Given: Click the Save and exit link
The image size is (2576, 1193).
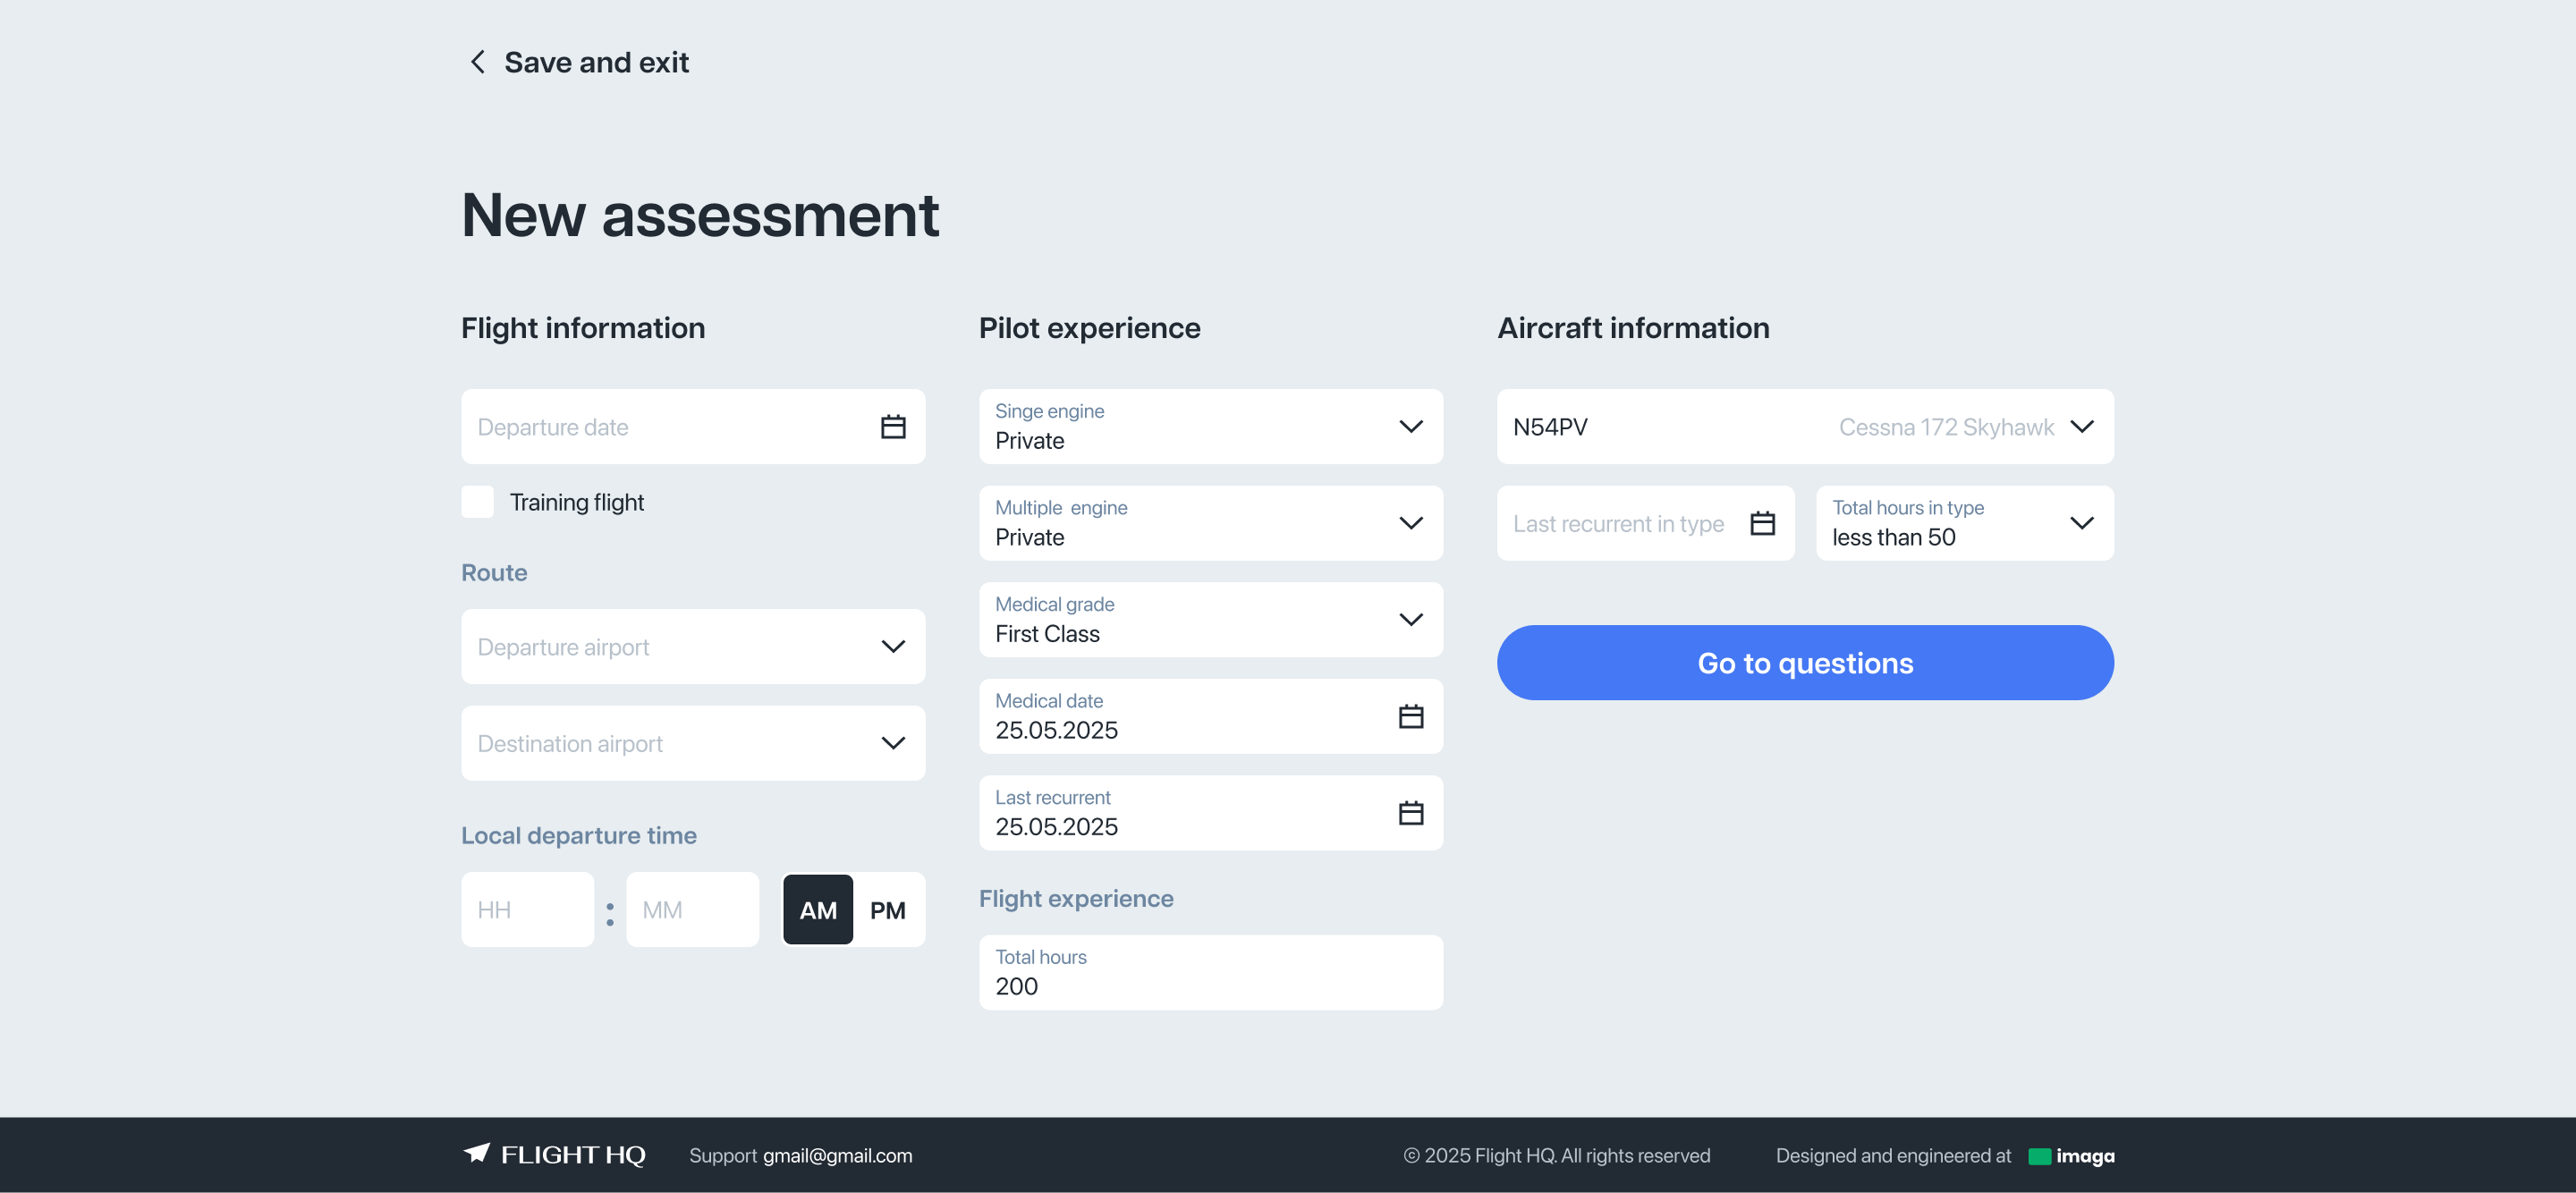Looking at the screenshot, I should tap(597, 61).
